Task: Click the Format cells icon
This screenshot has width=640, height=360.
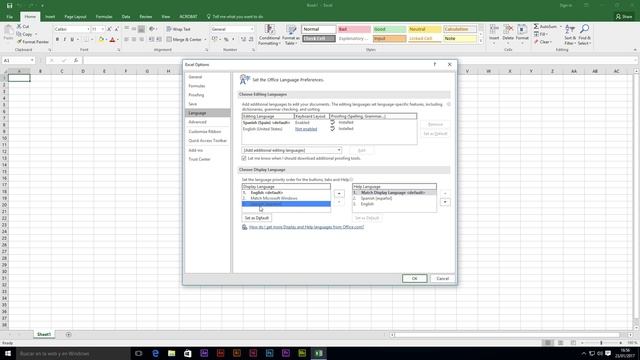Action: 522,29
